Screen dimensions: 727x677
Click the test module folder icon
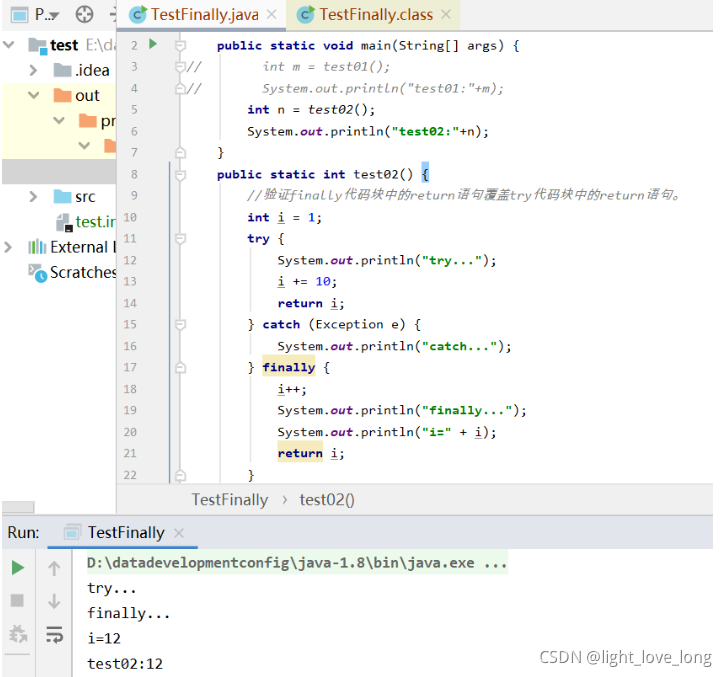tap(38, 45)
